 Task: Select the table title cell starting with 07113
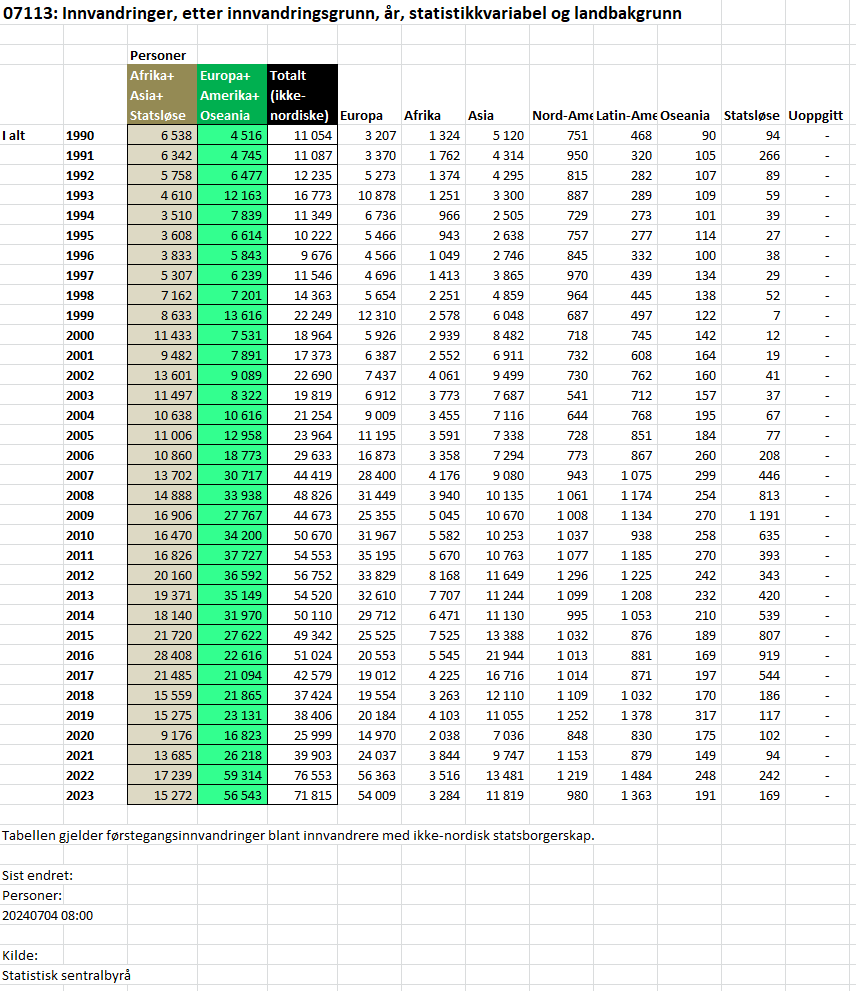(342, 13)
